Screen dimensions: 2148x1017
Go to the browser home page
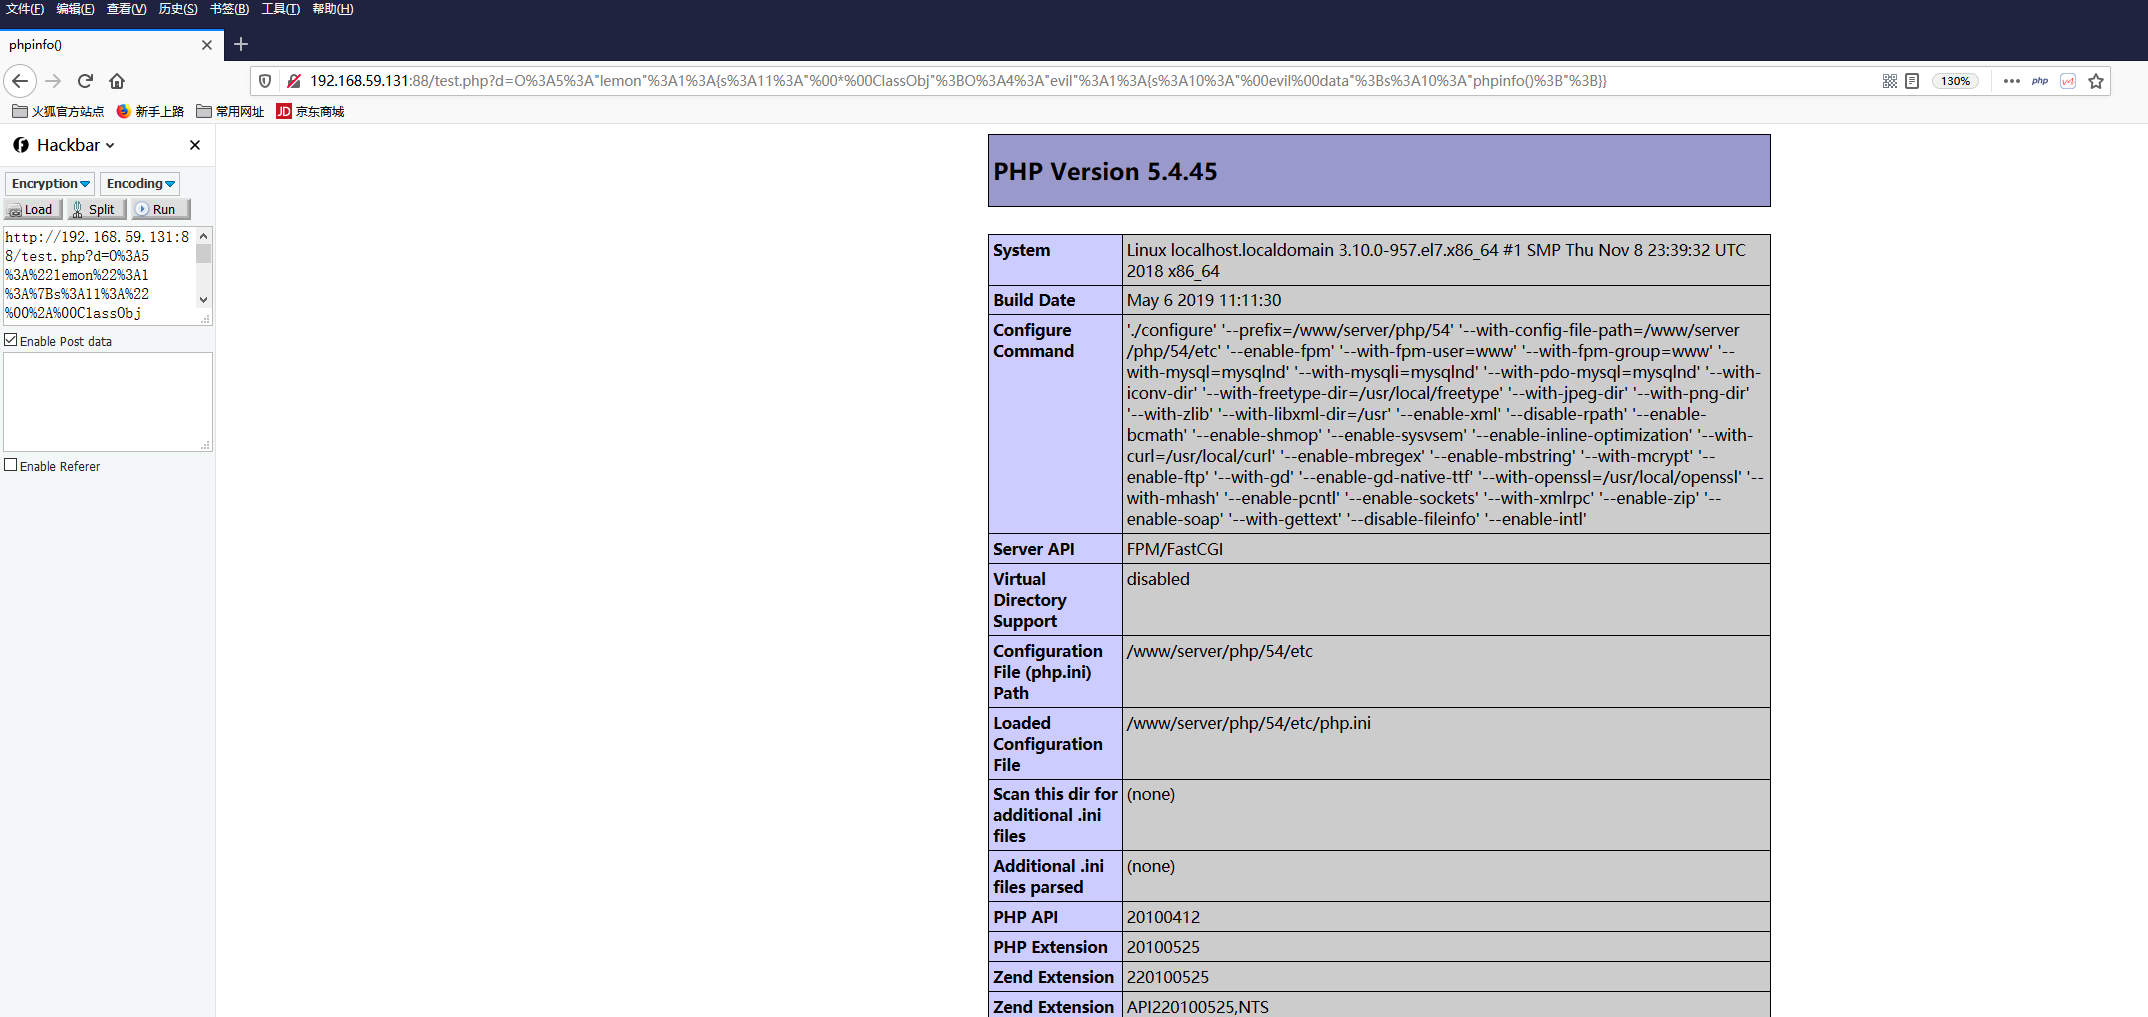[117, 81]
